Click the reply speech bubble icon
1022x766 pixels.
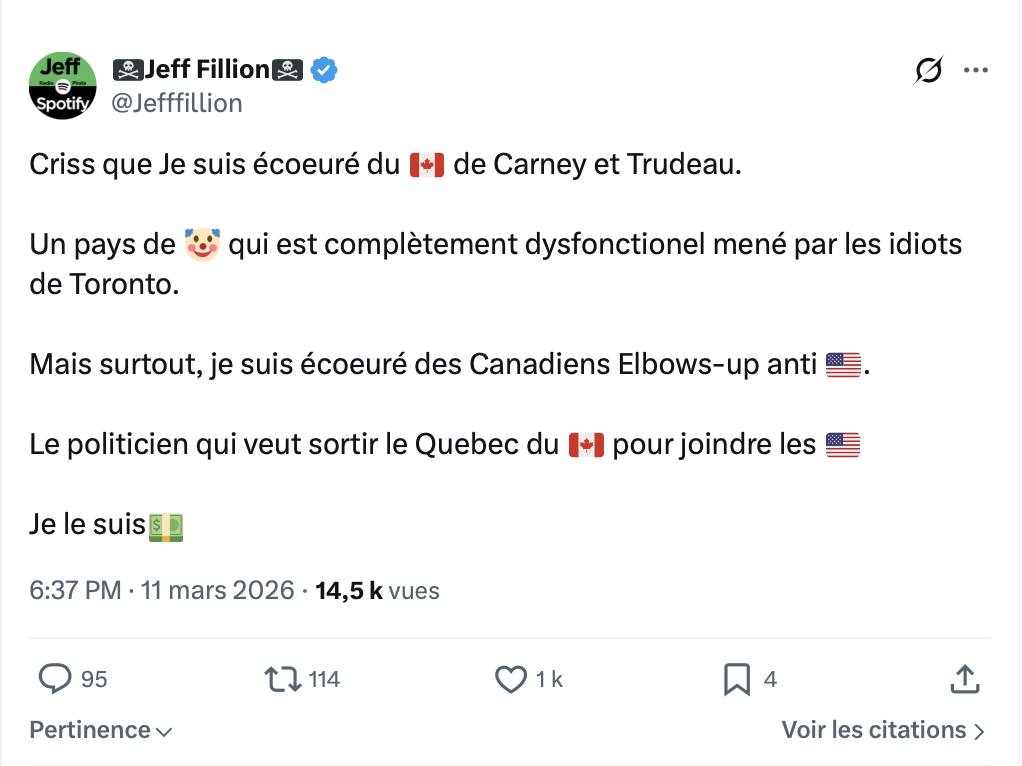(54, 680)
